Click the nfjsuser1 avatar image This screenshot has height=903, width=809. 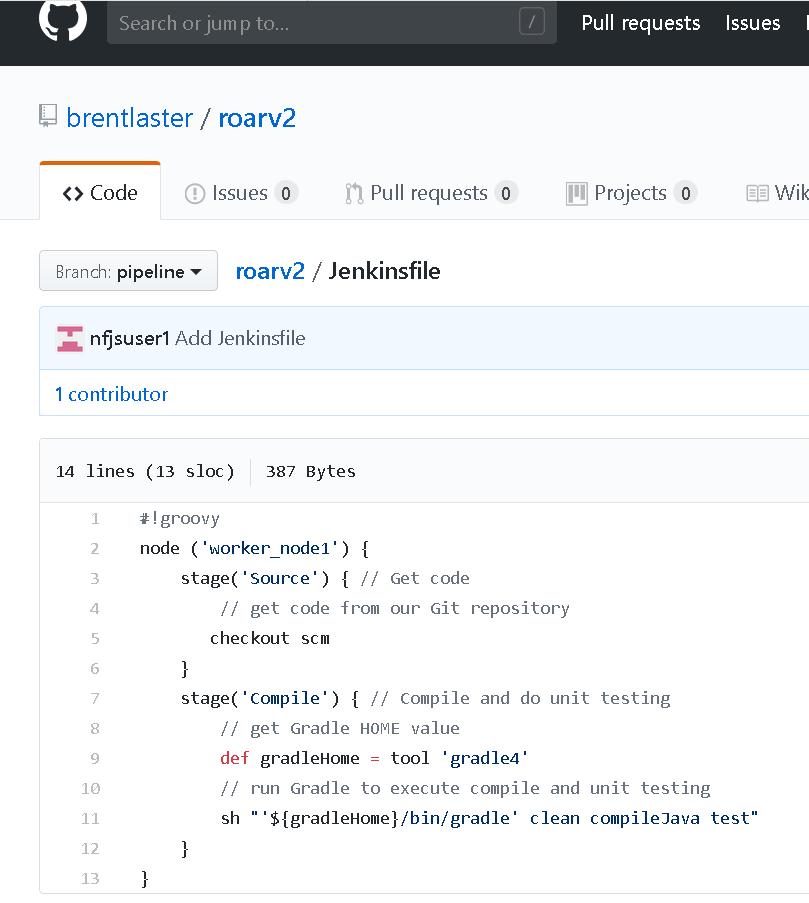click(x=70, y=339)
